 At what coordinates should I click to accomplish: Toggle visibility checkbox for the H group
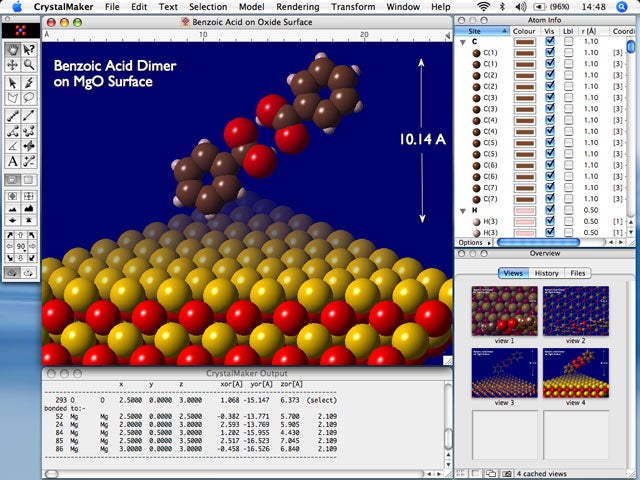(549, 211)
